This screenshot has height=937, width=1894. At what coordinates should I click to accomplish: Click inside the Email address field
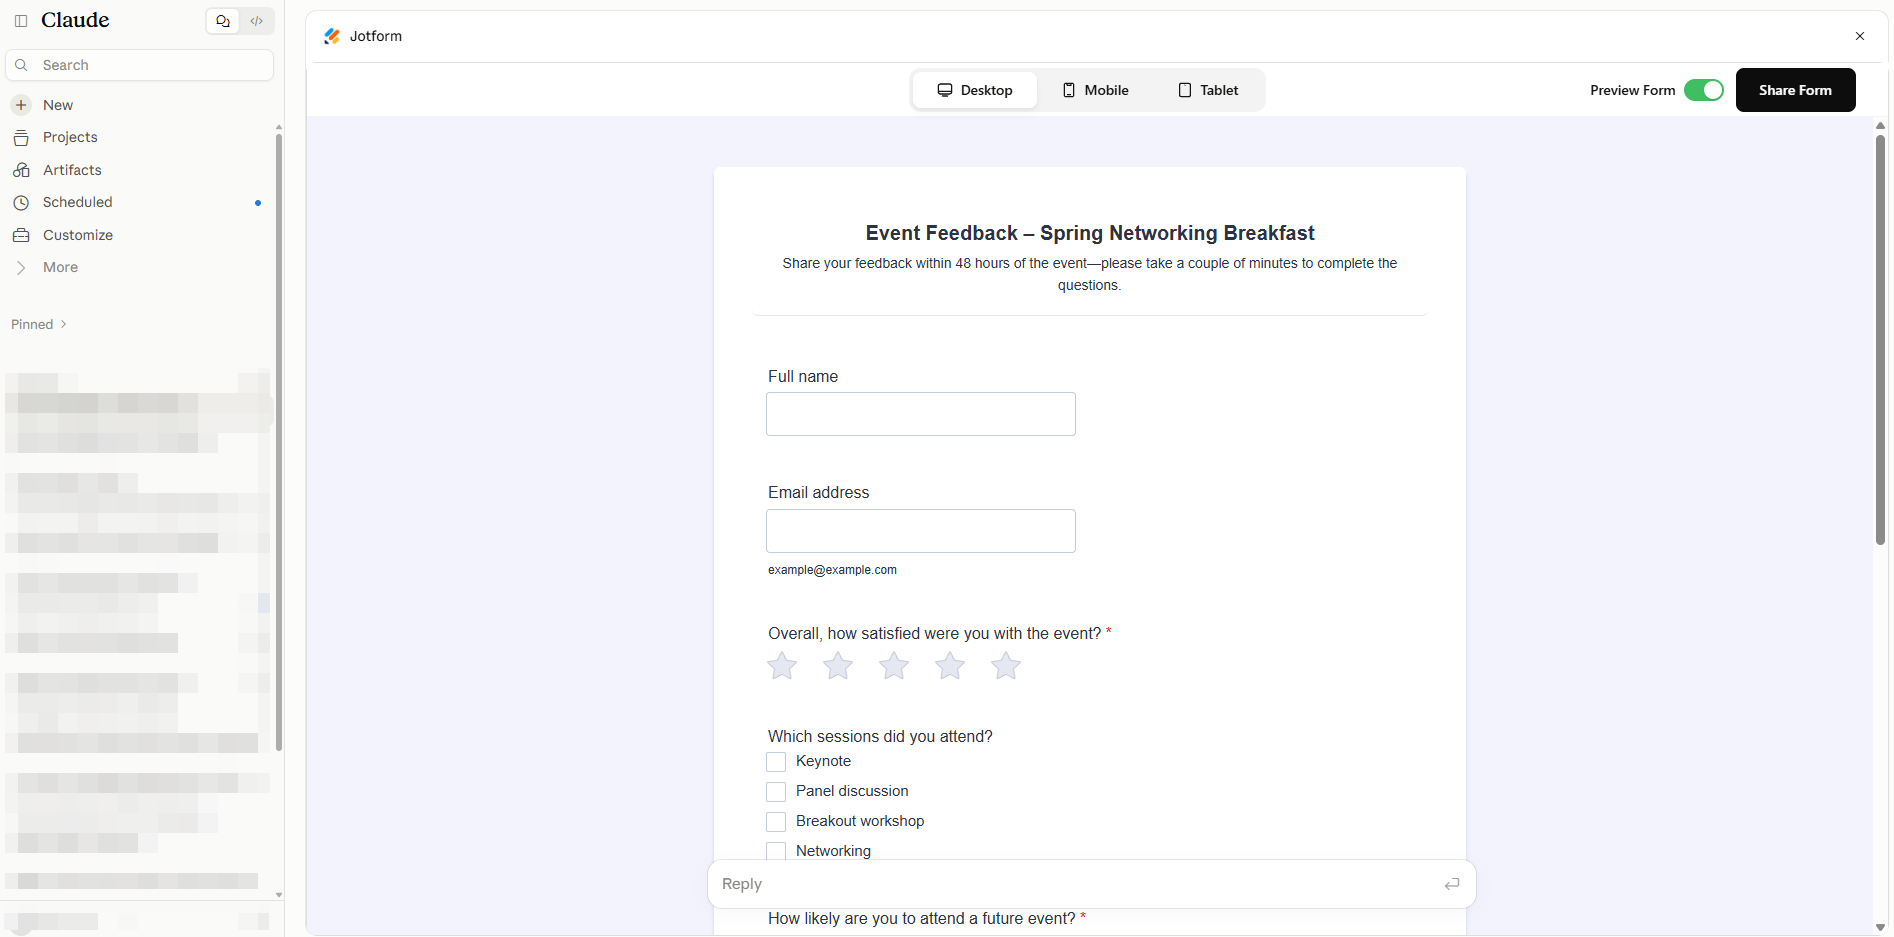coord(921,531)
